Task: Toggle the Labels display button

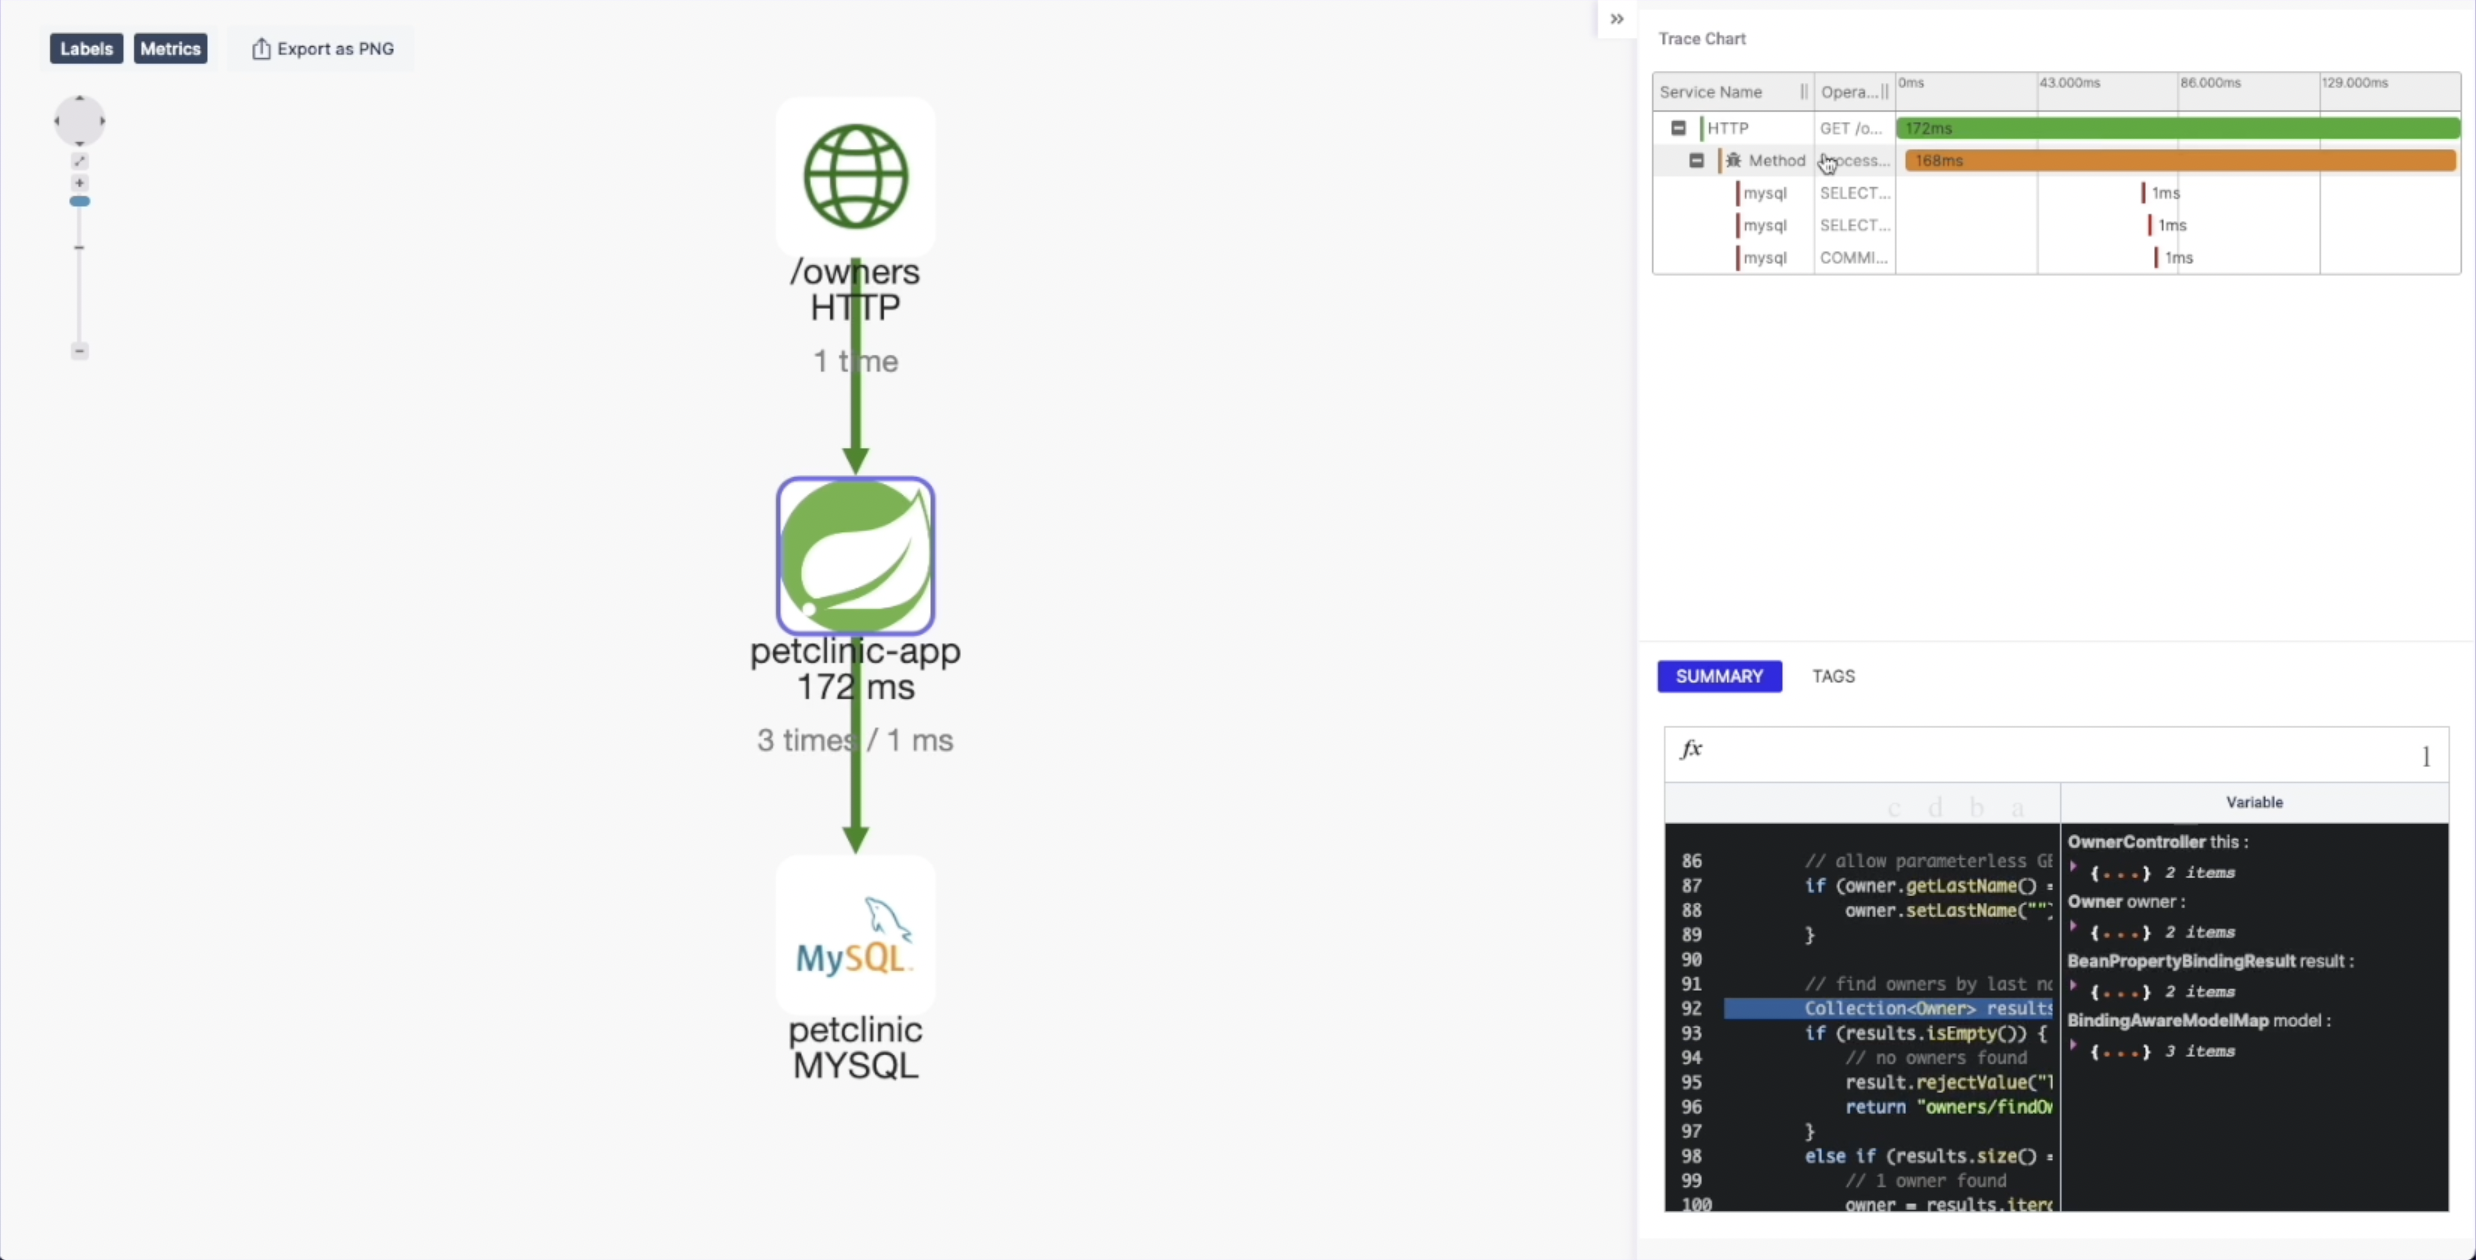Action: coord(86,48)
